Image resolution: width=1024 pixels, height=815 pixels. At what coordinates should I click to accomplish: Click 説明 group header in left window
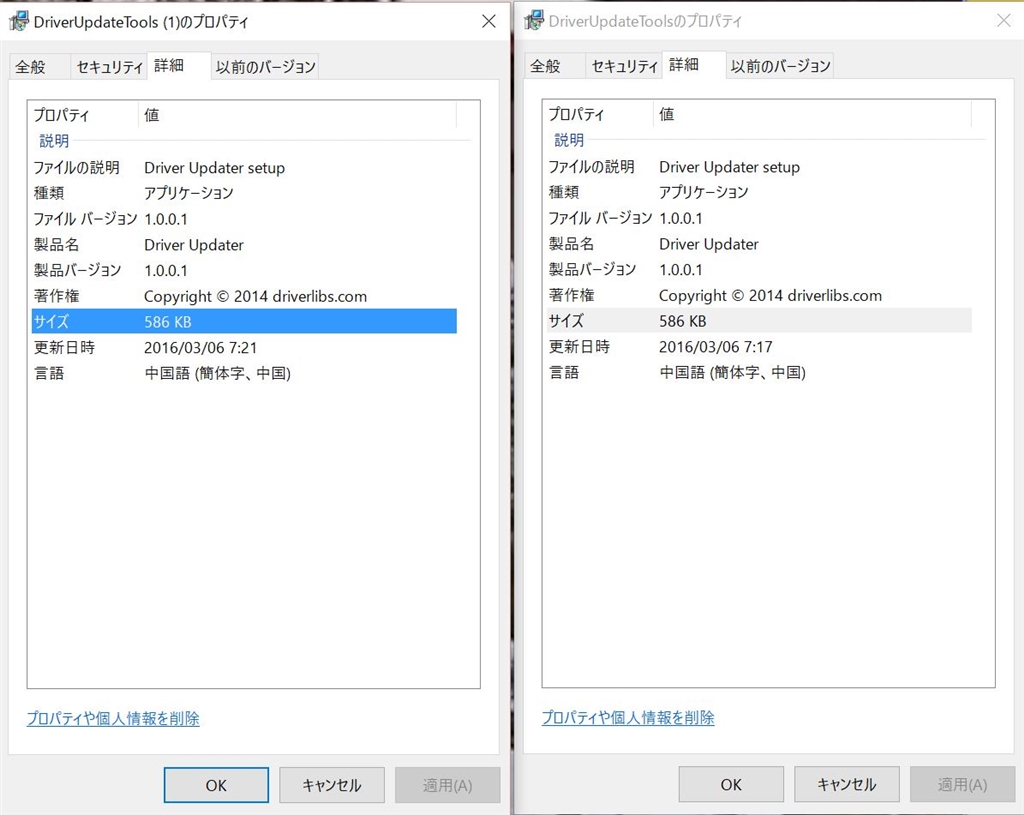54,141
